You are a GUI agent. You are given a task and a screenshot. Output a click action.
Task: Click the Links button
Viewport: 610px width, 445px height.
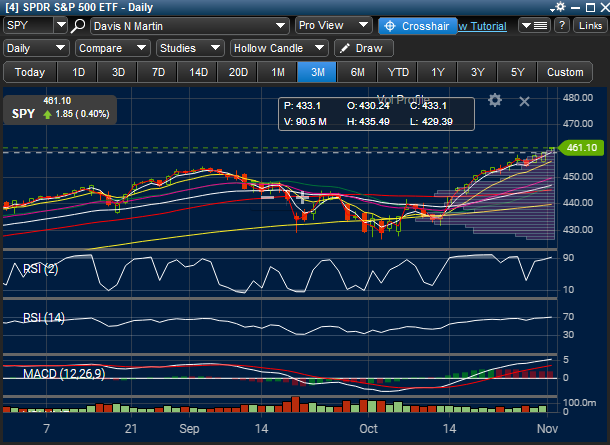pos(590,26)
